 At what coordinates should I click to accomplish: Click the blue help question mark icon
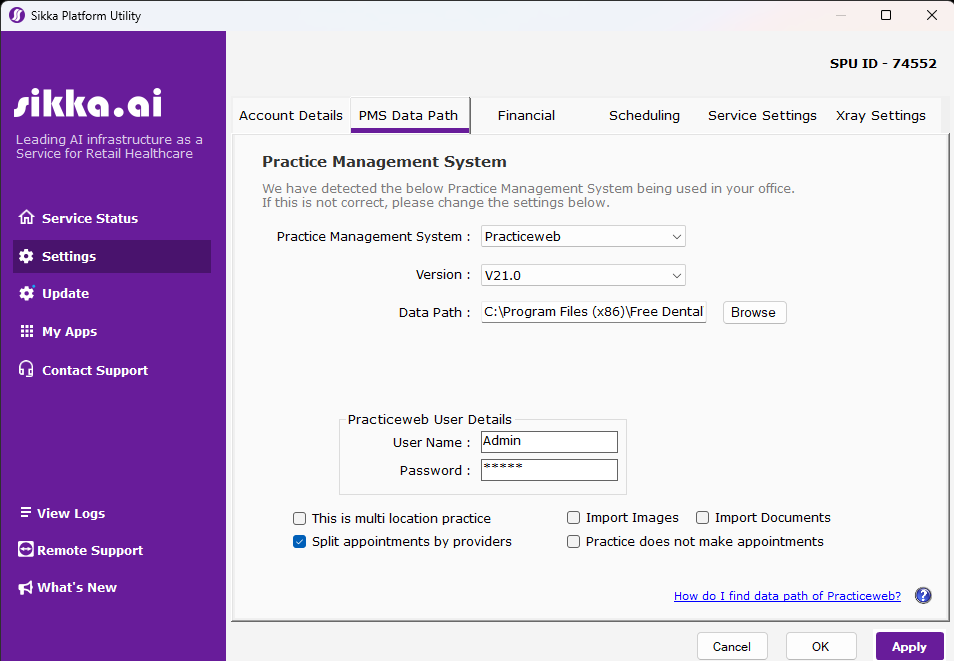[x=923, y=595]
